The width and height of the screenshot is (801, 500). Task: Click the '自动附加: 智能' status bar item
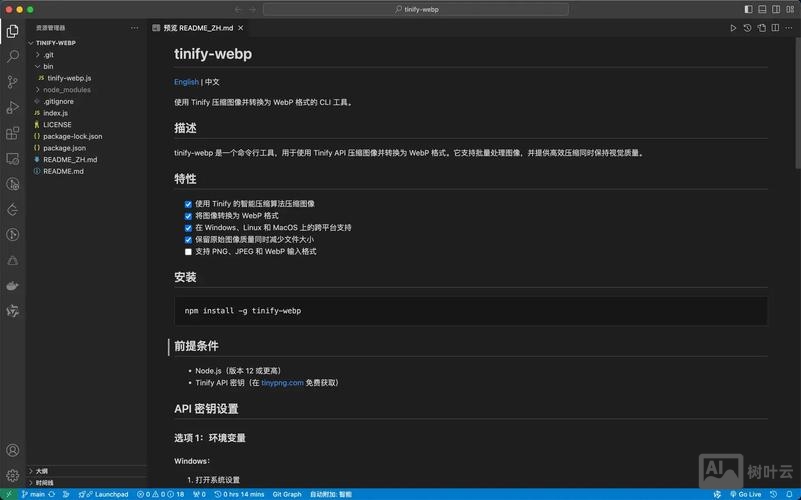point(331,494)
